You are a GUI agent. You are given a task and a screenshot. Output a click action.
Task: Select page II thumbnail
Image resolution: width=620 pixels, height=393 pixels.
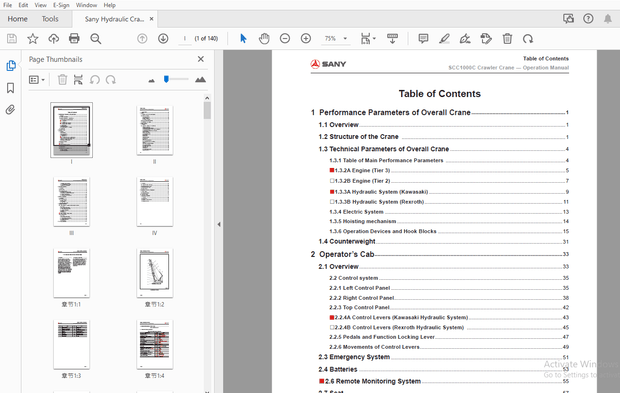click(x=155, y=130)
